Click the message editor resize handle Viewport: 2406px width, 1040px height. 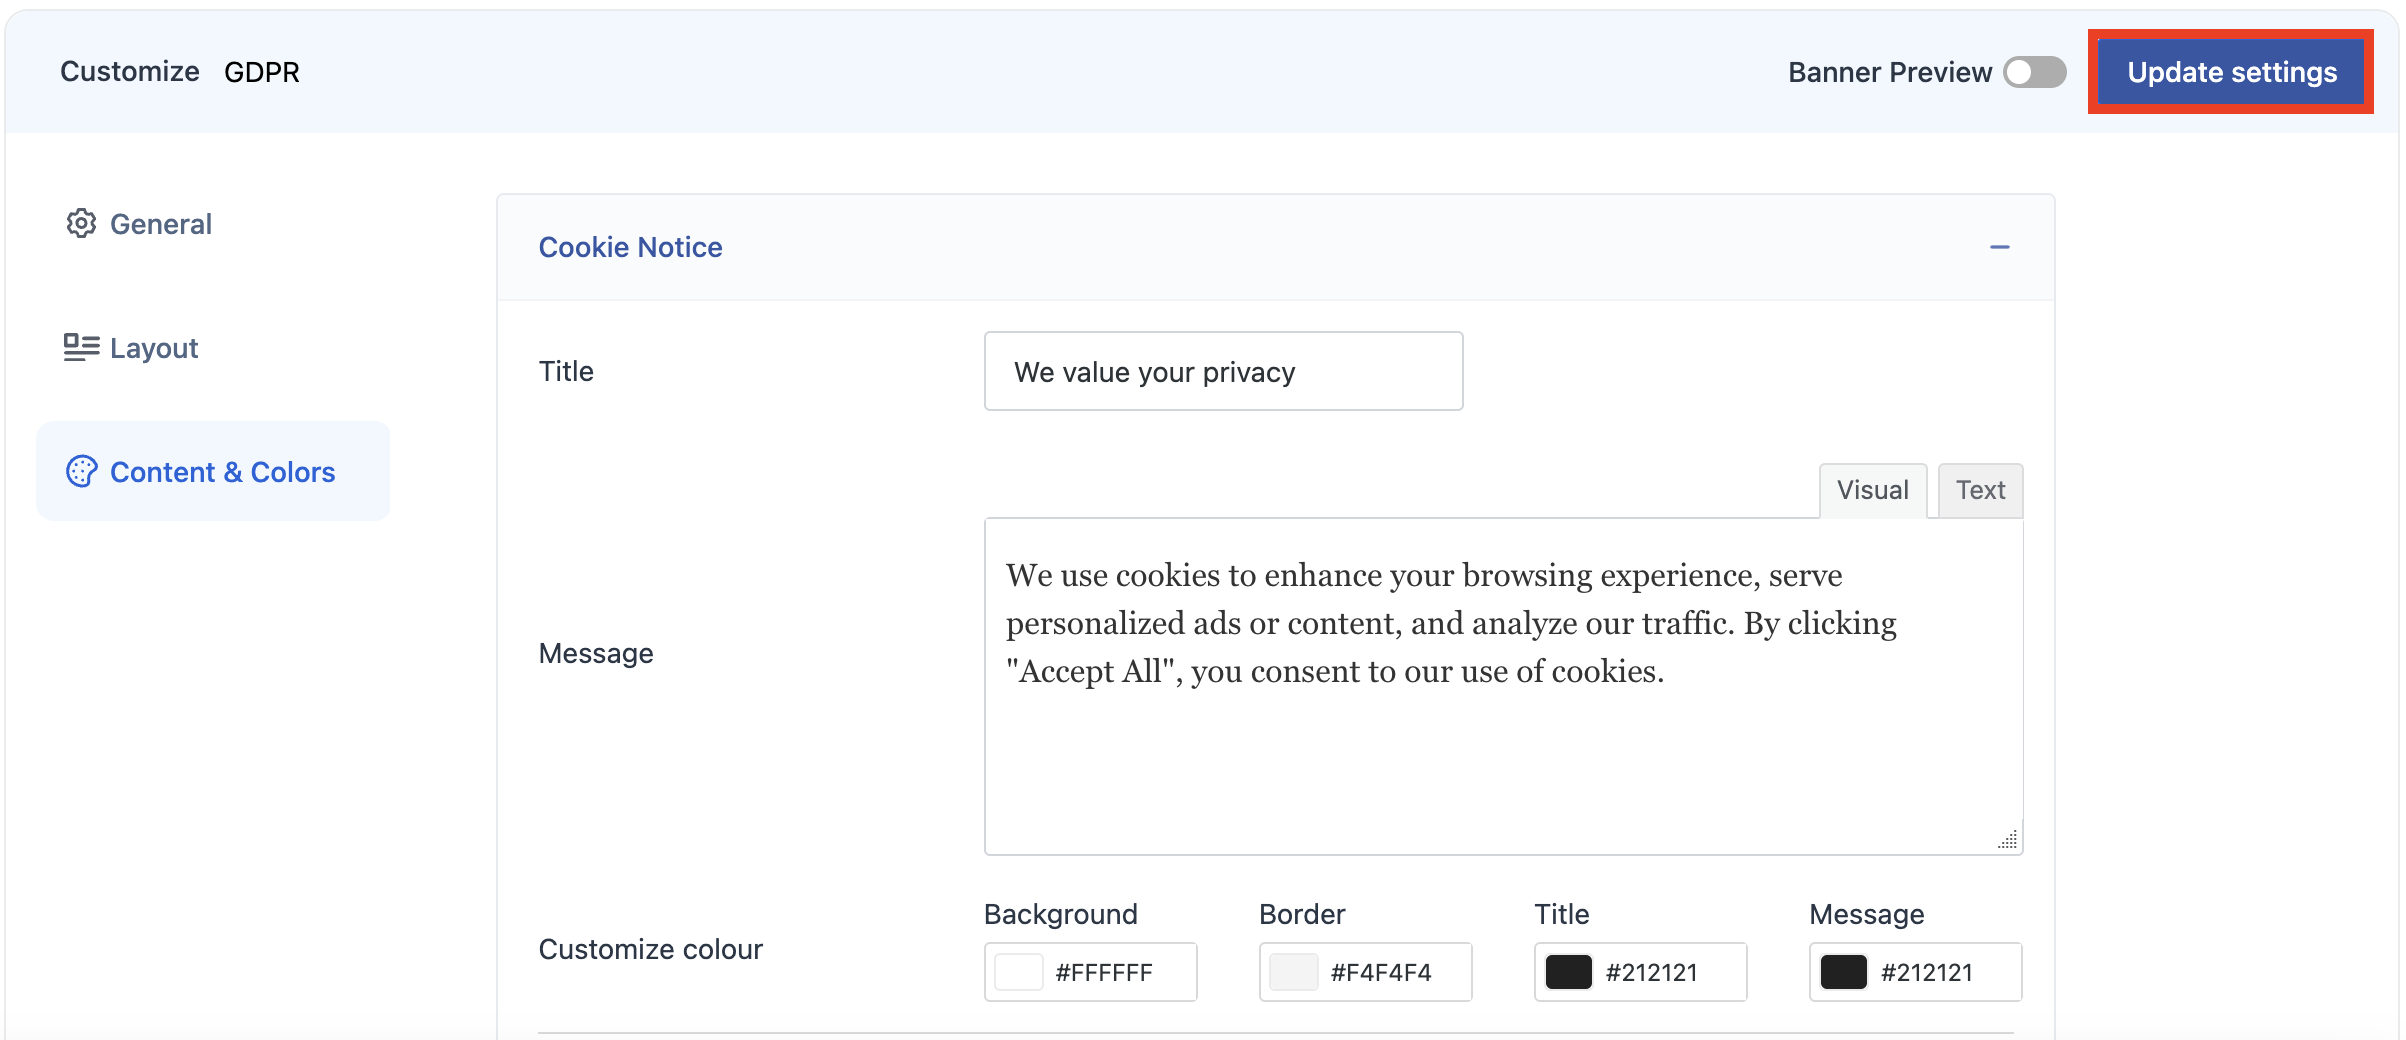pyautogui.click(x=2007, y=839)
